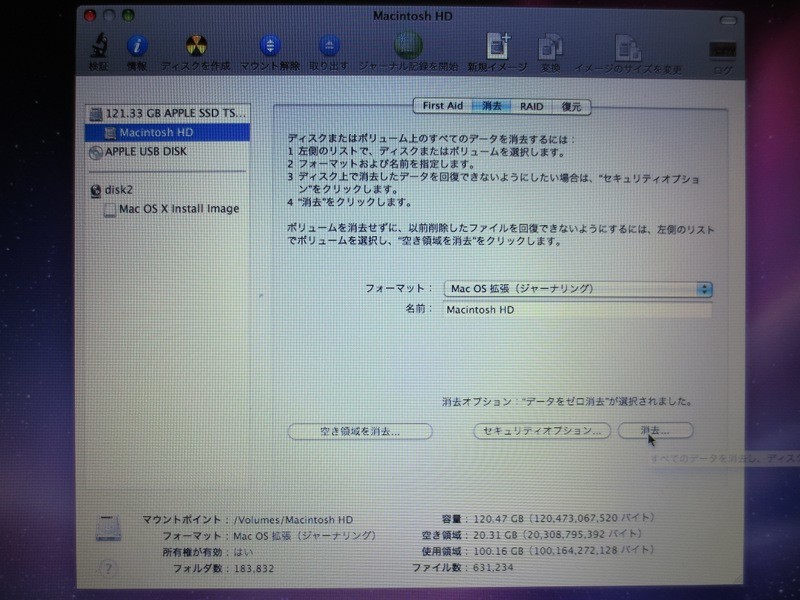Open the Info (情報) toolbar icon
Image resolution: width=800 pixels, height=600 pixels.
tap(137, 46)
